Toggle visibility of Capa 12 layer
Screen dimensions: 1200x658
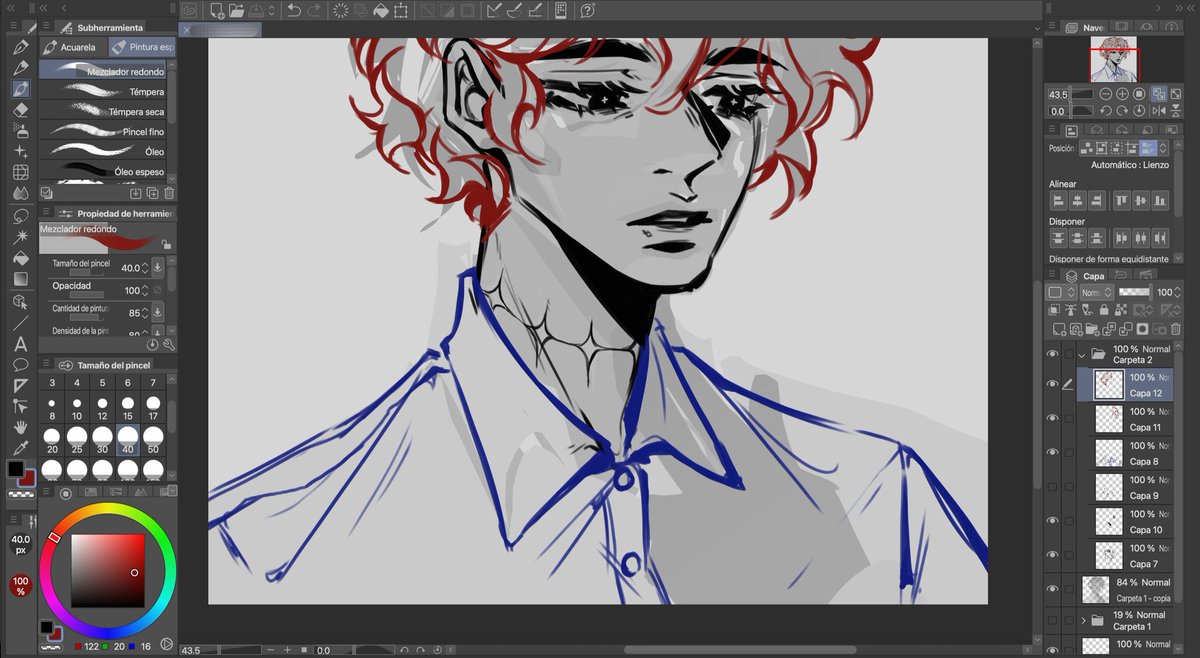(x=1052, y=384)
